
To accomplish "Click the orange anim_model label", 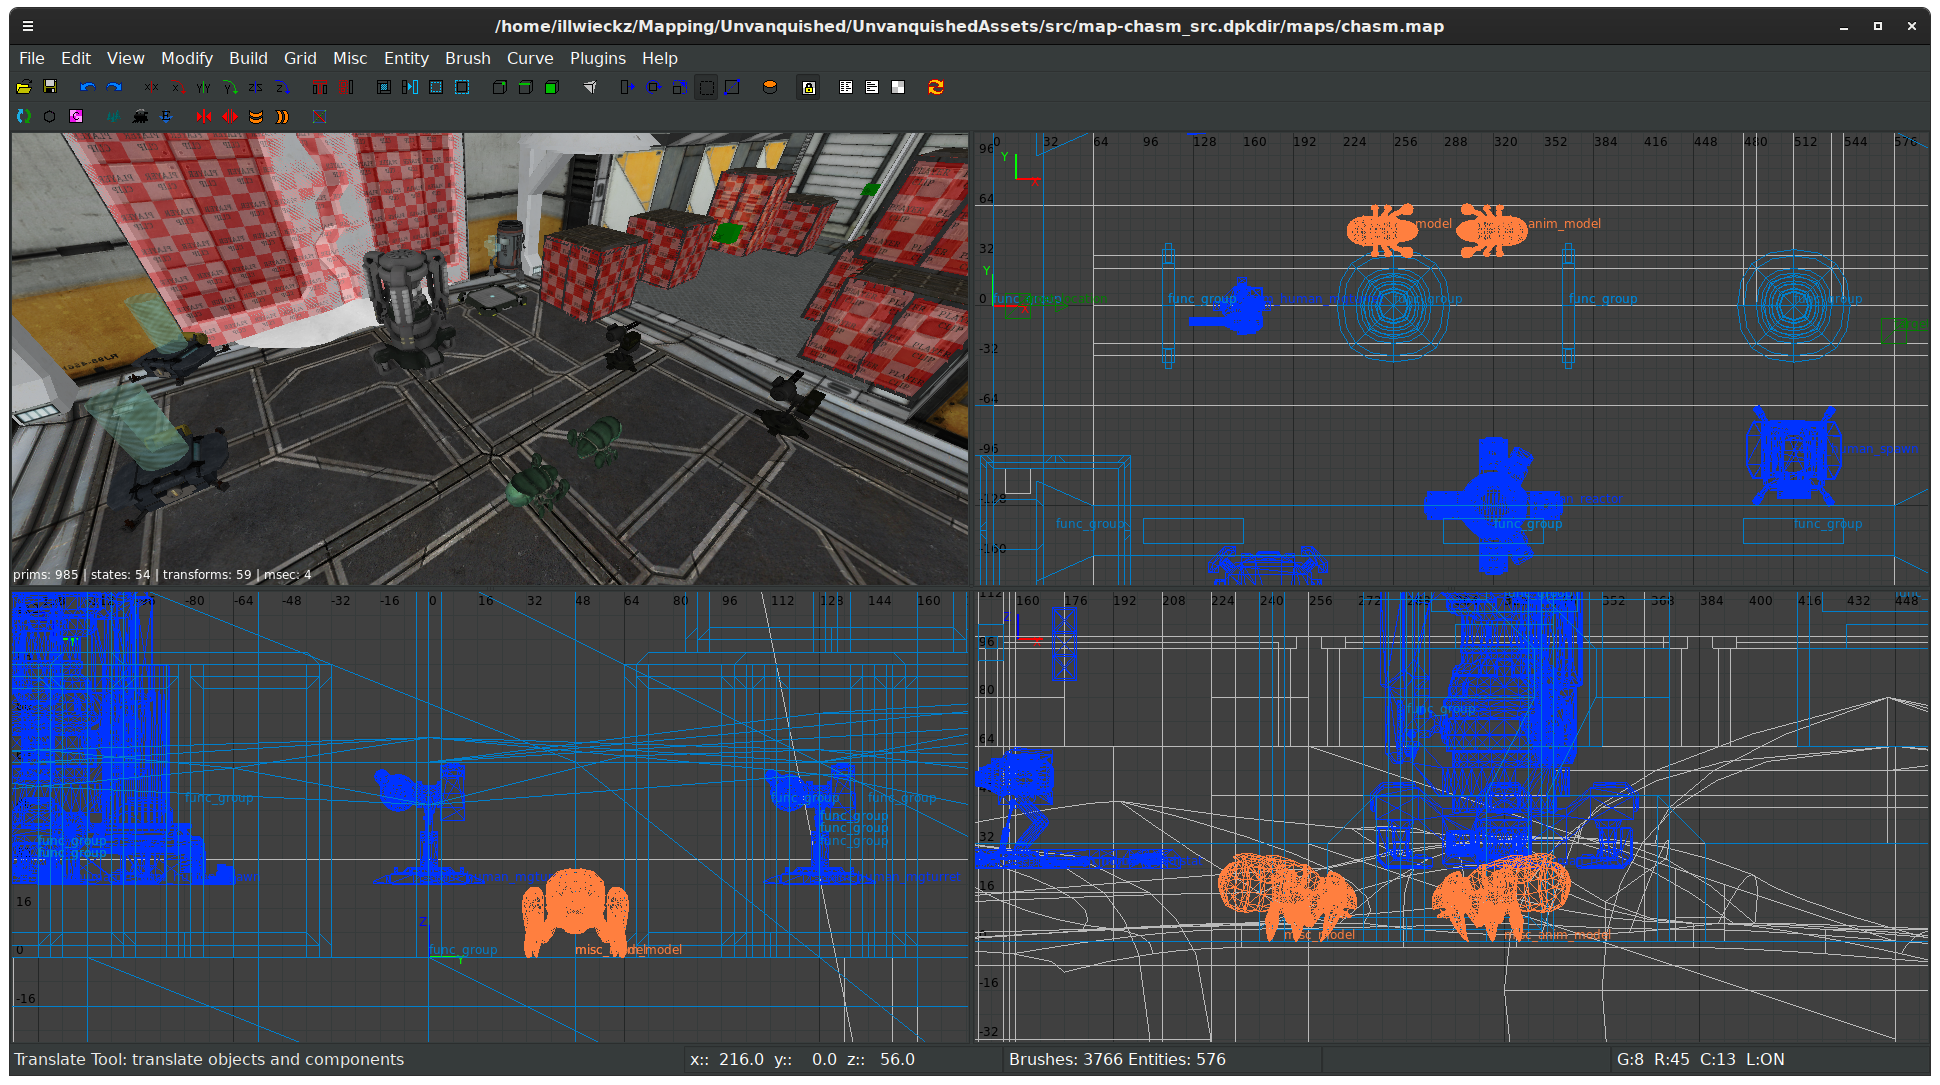I will 1564,223.
